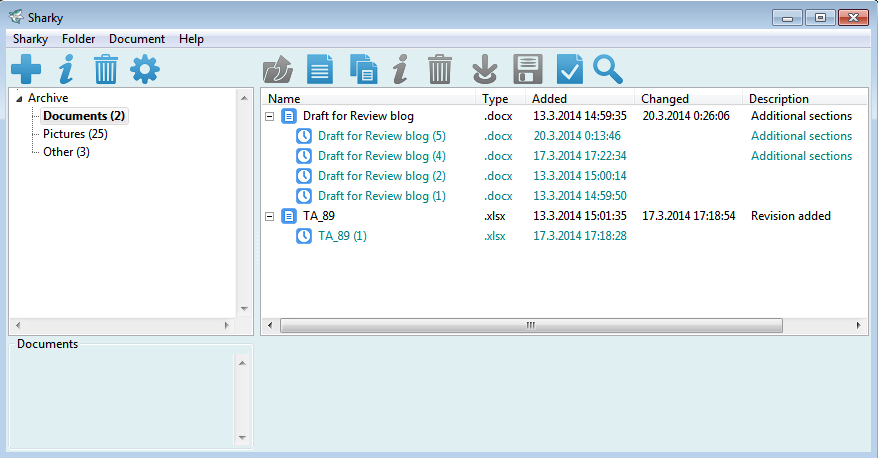The height and width of the screenshot is (458, 878).
Task: Open the Folder menu
Action: 78,39
